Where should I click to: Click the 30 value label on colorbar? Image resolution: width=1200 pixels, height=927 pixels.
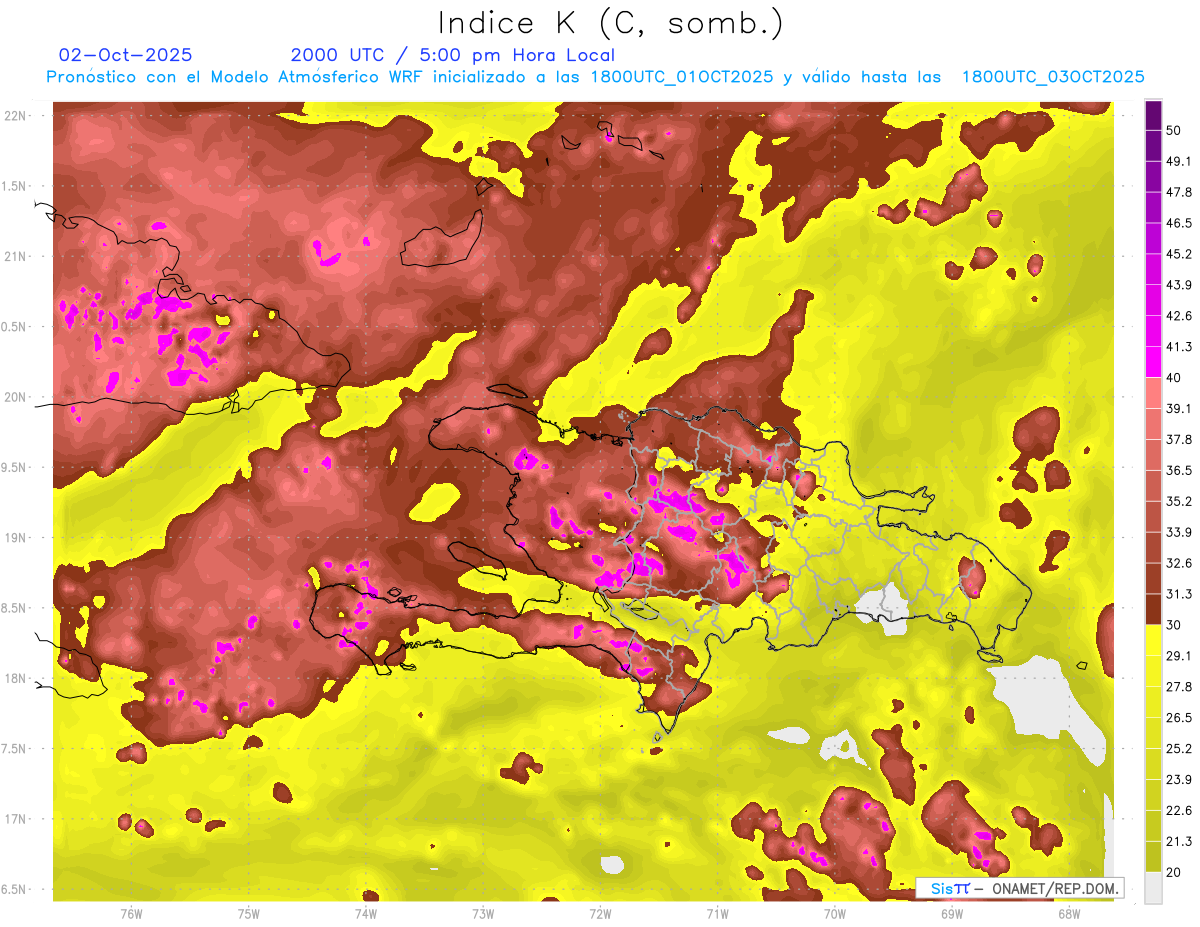(x=1174, y=624)
